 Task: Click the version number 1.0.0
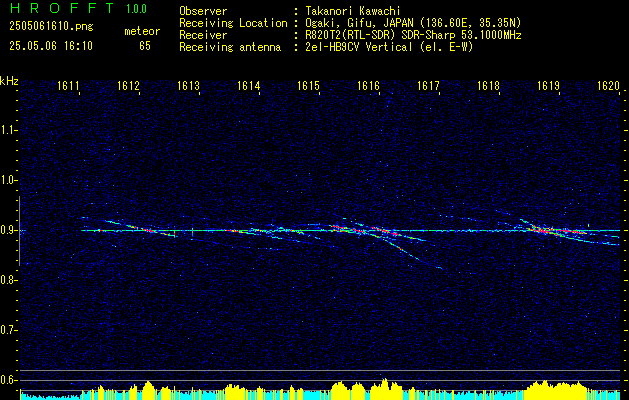tap(136, 8)
